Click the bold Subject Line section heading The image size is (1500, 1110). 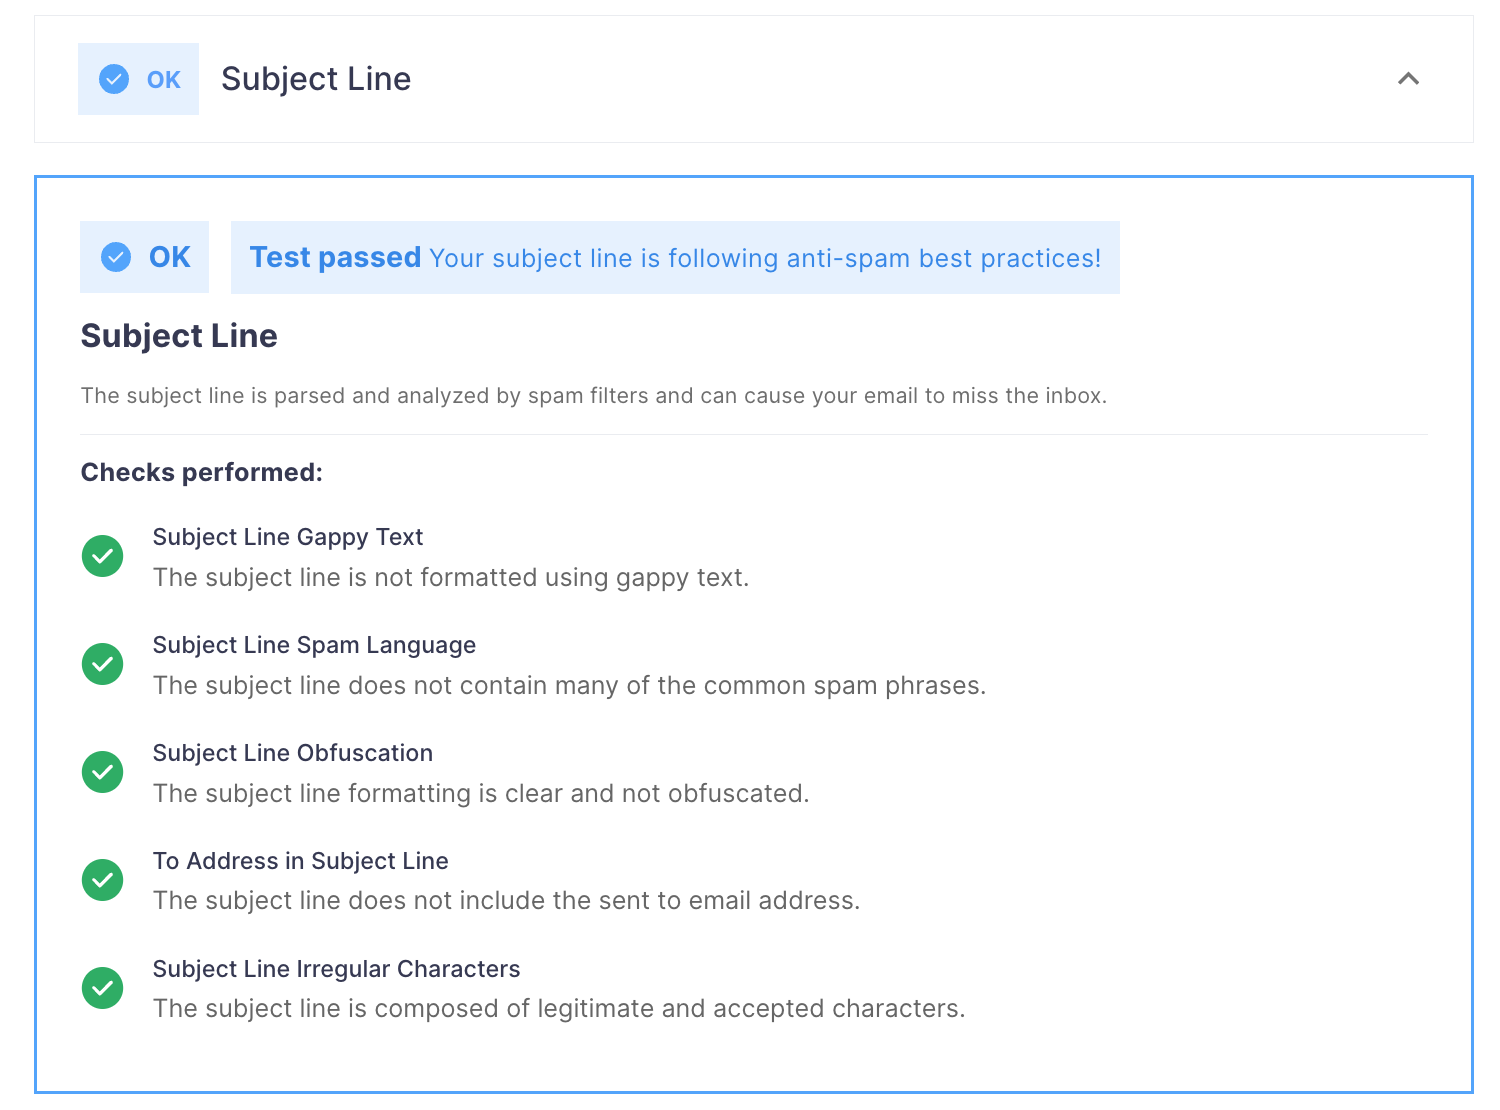tap(179, 336)
